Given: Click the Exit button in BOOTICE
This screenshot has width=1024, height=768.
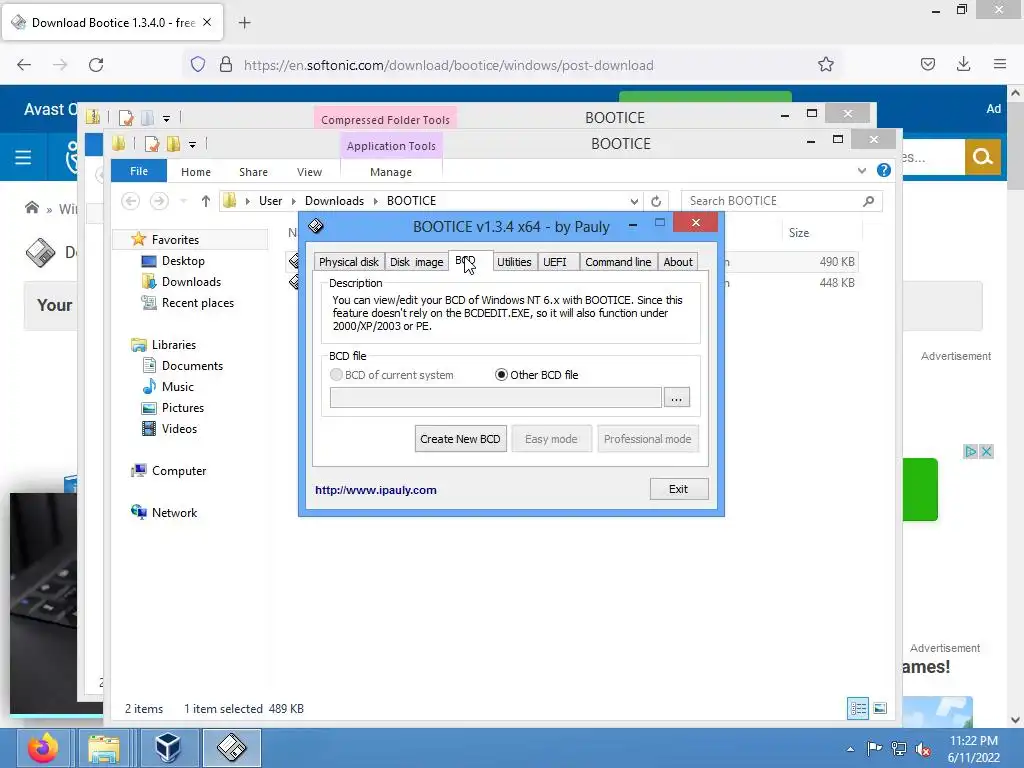Looking at the screenshot, I should 679,489.
